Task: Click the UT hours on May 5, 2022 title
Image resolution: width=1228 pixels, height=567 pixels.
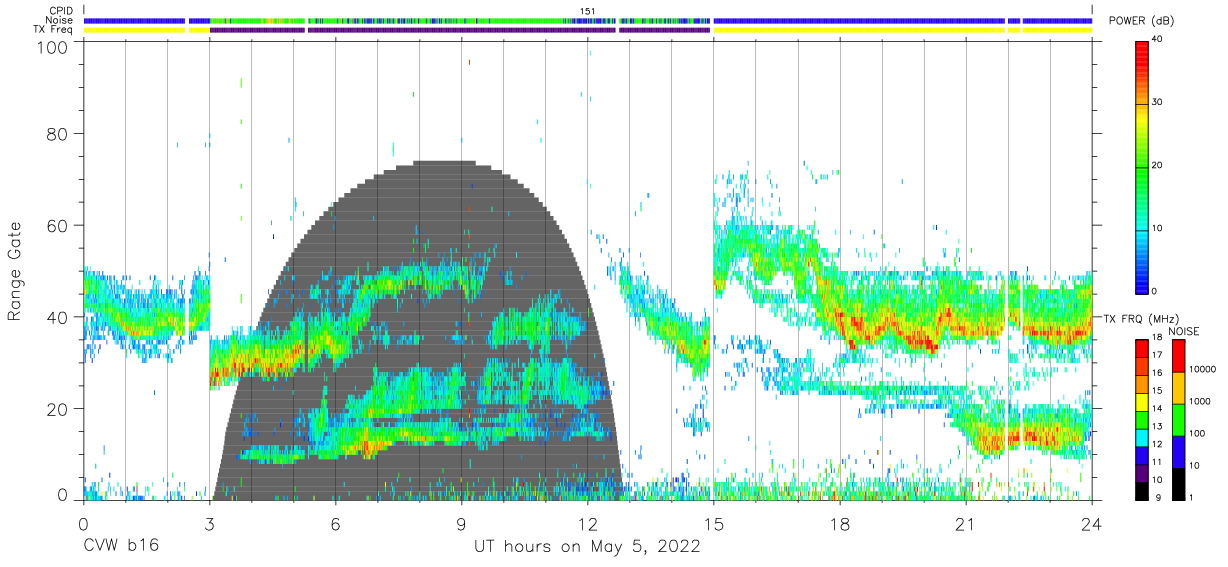Action: [x=587, y=547]
